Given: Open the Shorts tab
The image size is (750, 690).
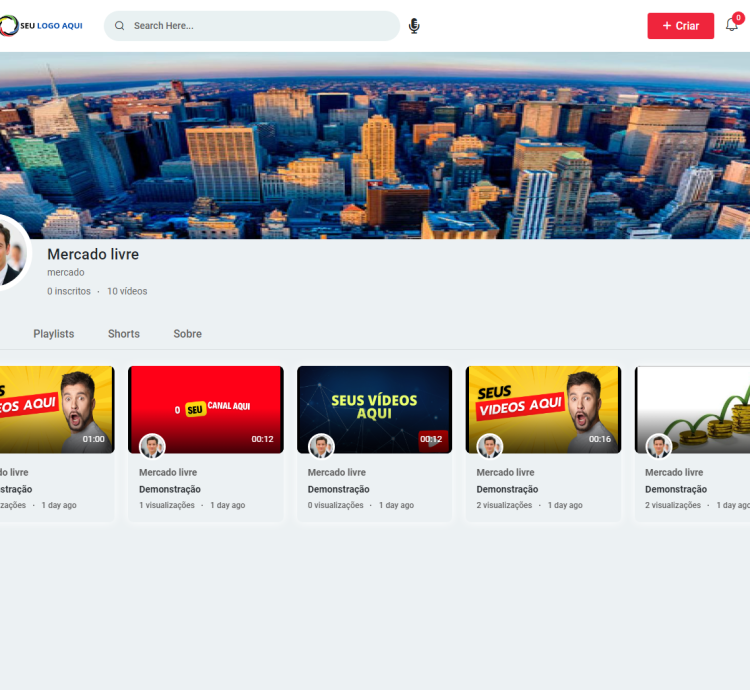Looking at the screenshot, I should [x=124, y=334].
